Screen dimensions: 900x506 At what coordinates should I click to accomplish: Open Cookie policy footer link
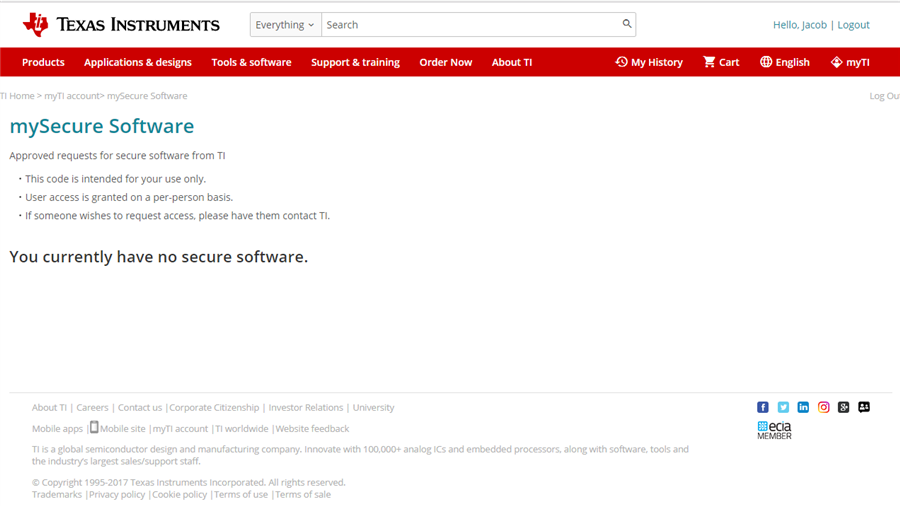[x=180, y=495]
